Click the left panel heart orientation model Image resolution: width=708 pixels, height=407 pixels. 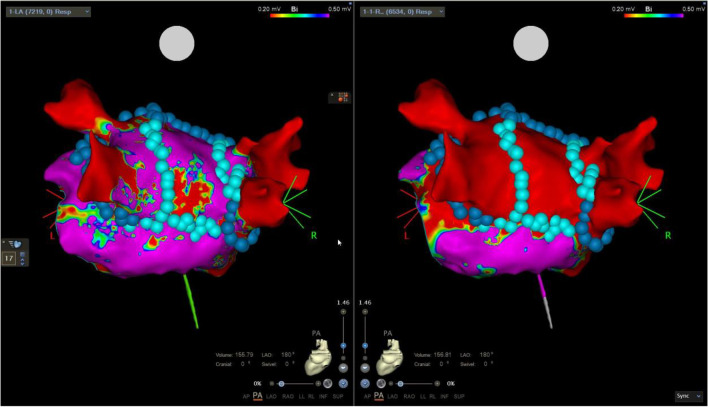pos(319,357)
